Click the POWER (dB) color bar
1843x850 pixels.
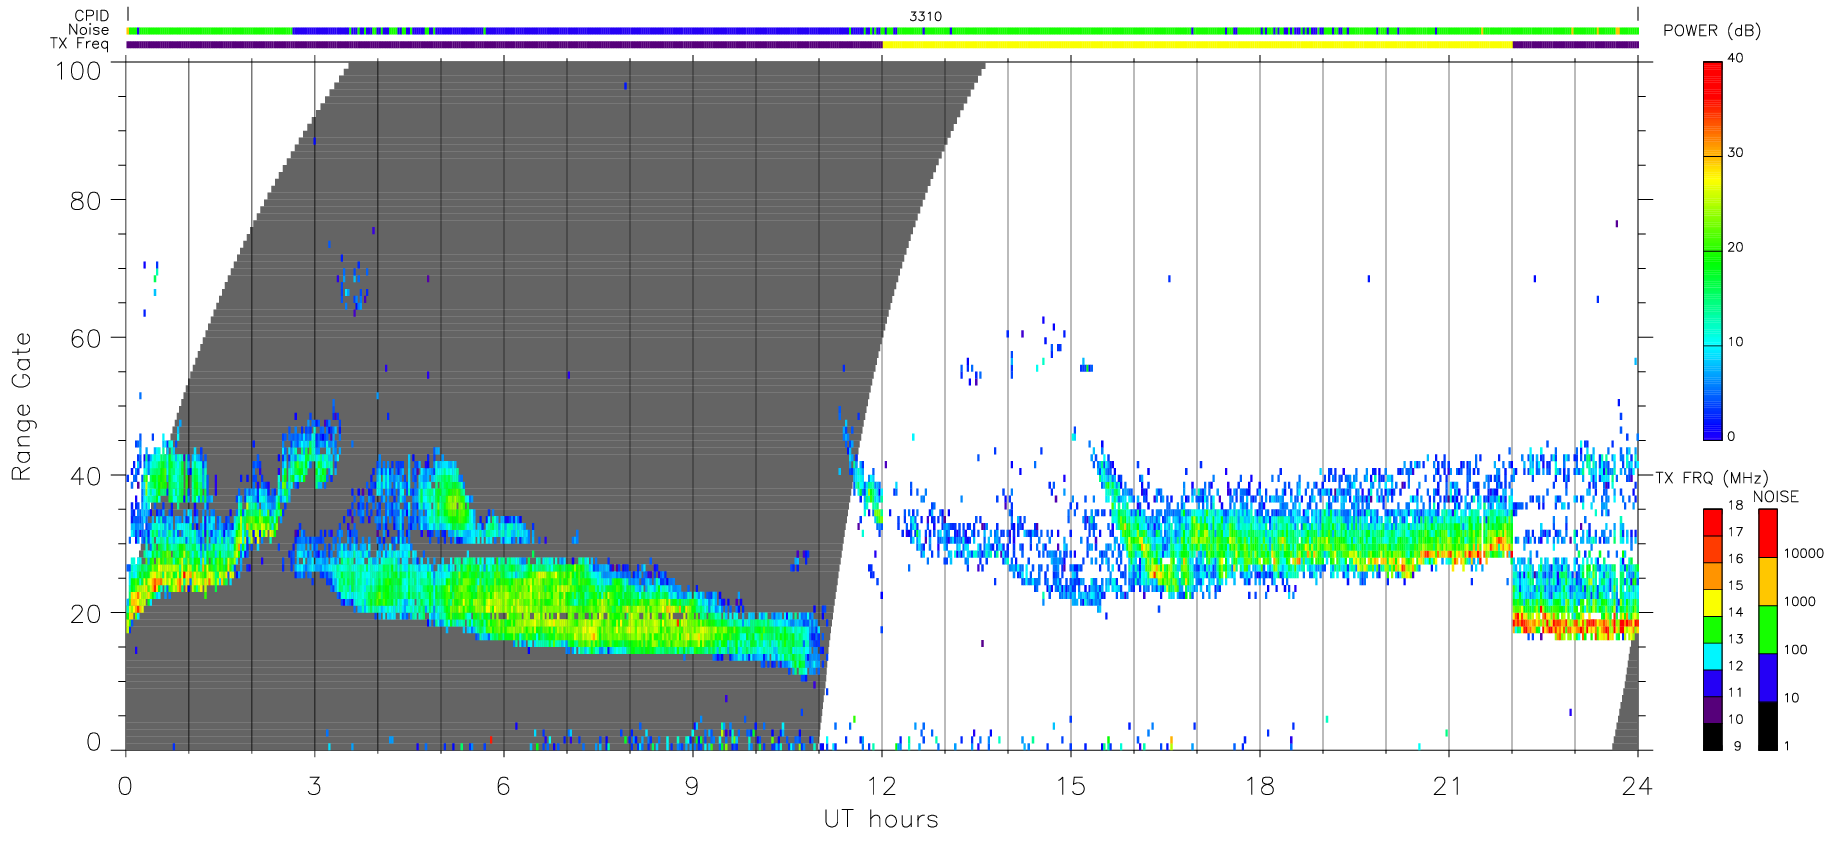[x=1713, y=250]
